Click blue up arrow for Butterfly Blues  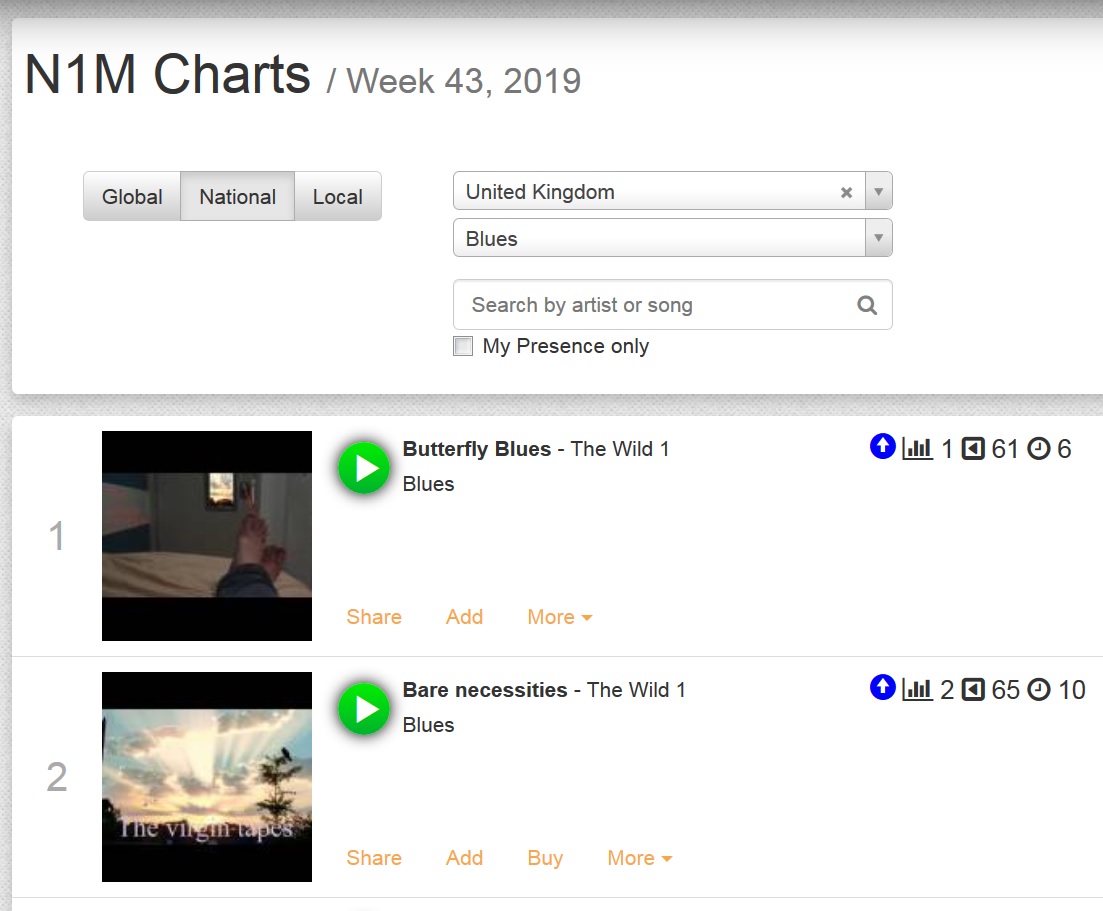[x=882, y=446]
